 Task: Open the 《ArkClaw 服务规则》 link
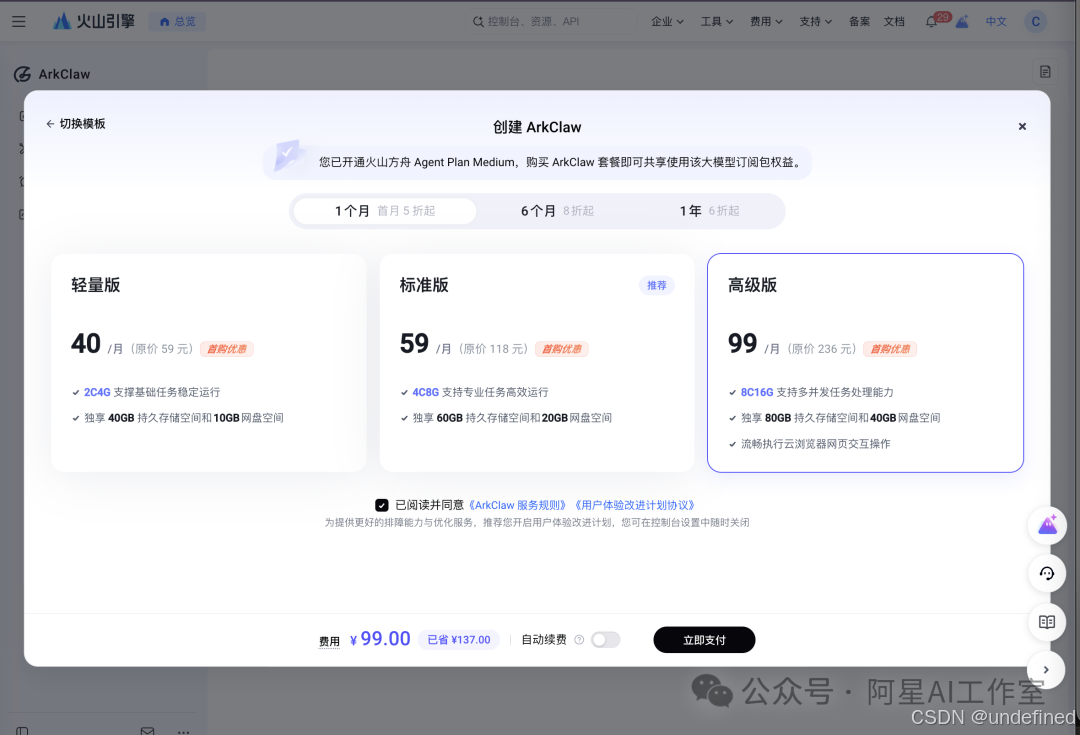(x=519, y=505)
